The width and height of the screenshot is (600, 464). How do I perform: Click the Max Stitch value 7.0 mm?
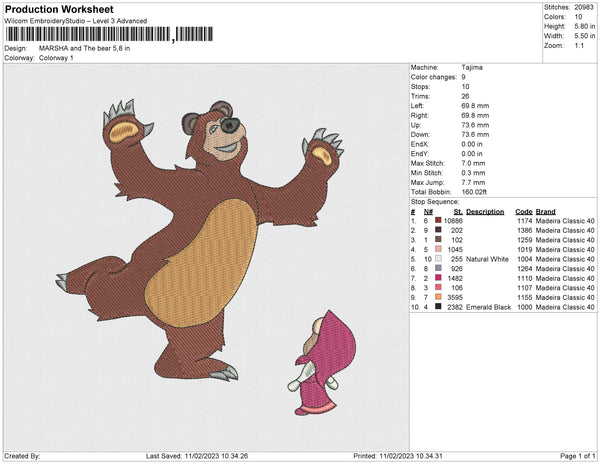pos(473,163)
